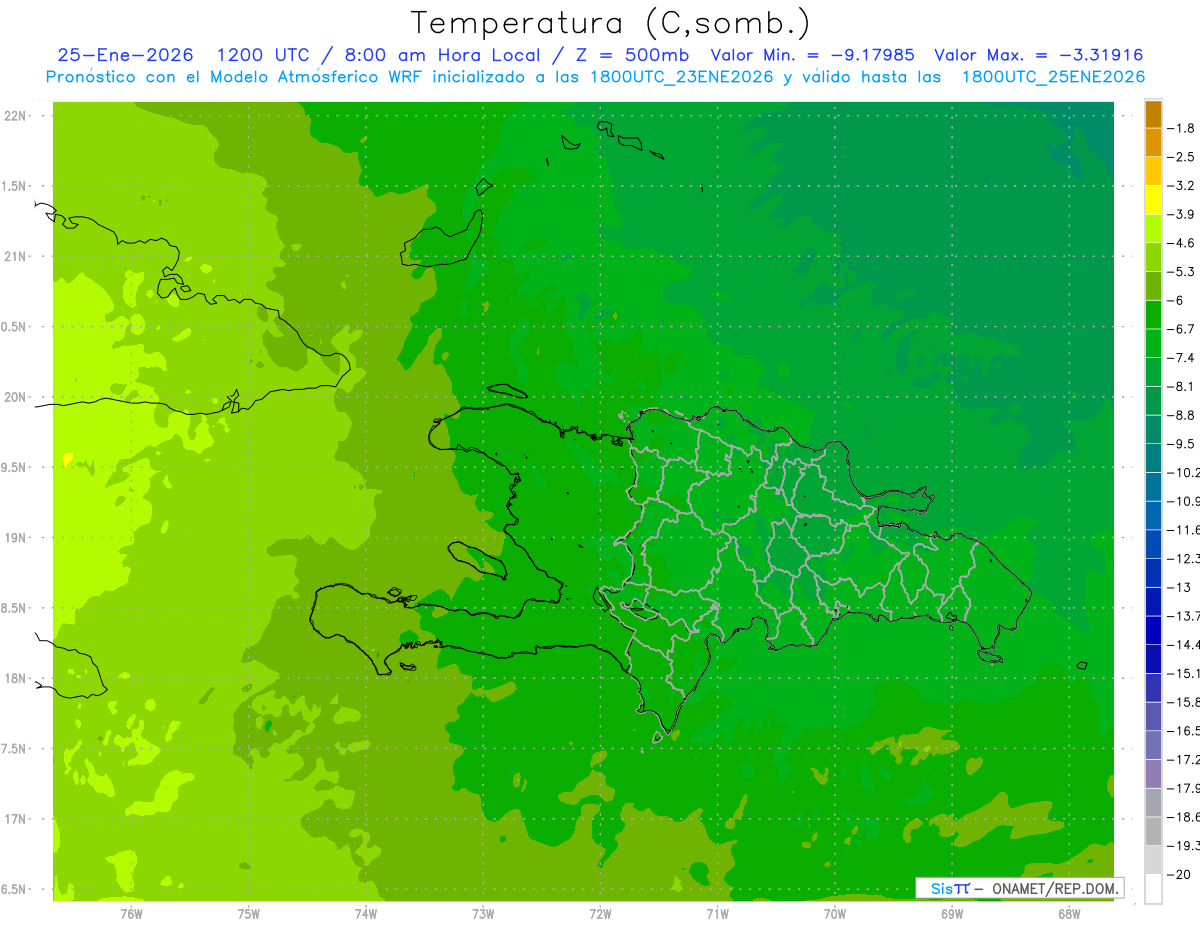Click the '68W' longitude label
Screen dimensions: 1200x927
pyautogui.click(x=1069, y=913)
